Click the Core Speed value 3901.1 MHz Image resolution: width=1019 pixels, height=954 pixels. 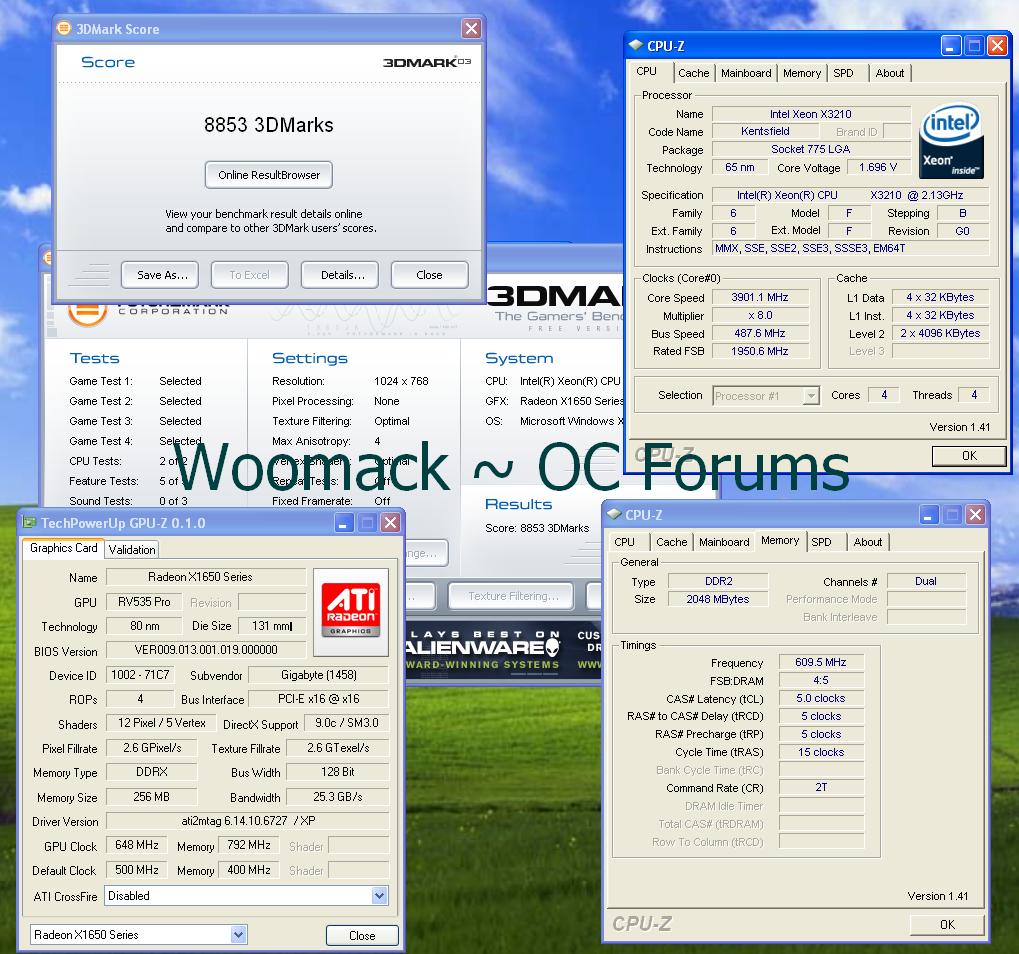click(x=760, y=298)
